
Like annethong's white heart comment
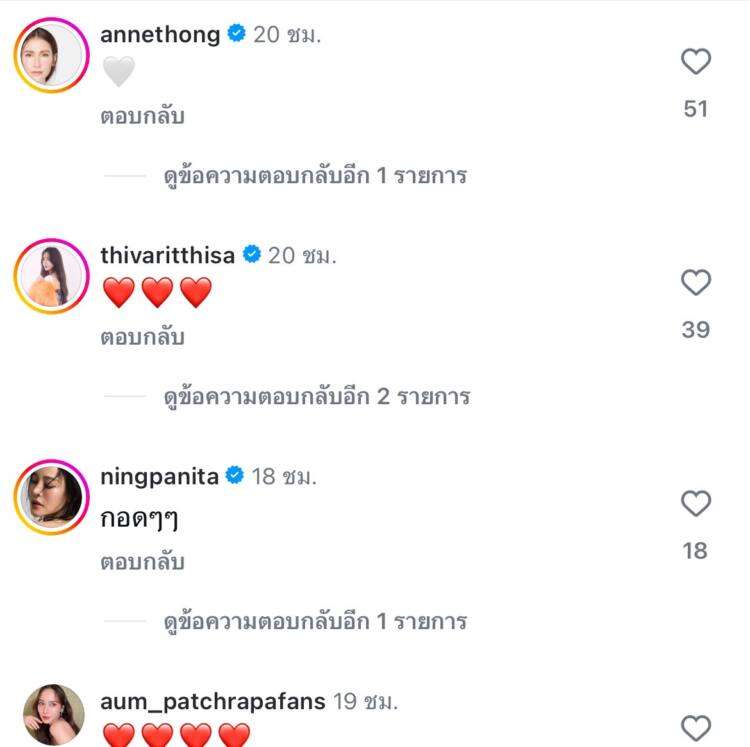coord(695,63)
